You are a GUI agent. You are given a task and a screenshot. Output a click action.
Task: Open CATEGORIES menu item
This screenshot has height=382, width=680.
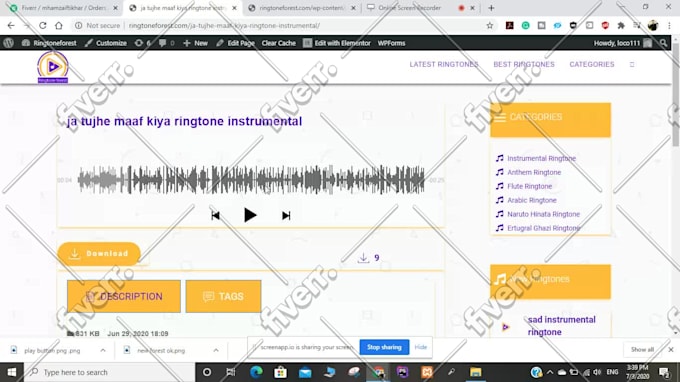pyautogui.click(x=592, y=64)
